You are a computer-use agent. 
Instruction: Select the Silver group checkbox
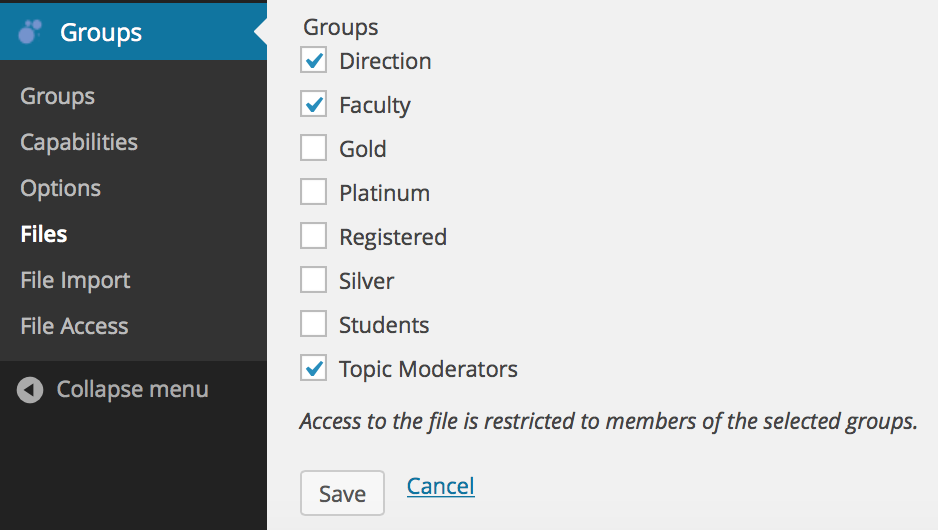pos(313,280)
